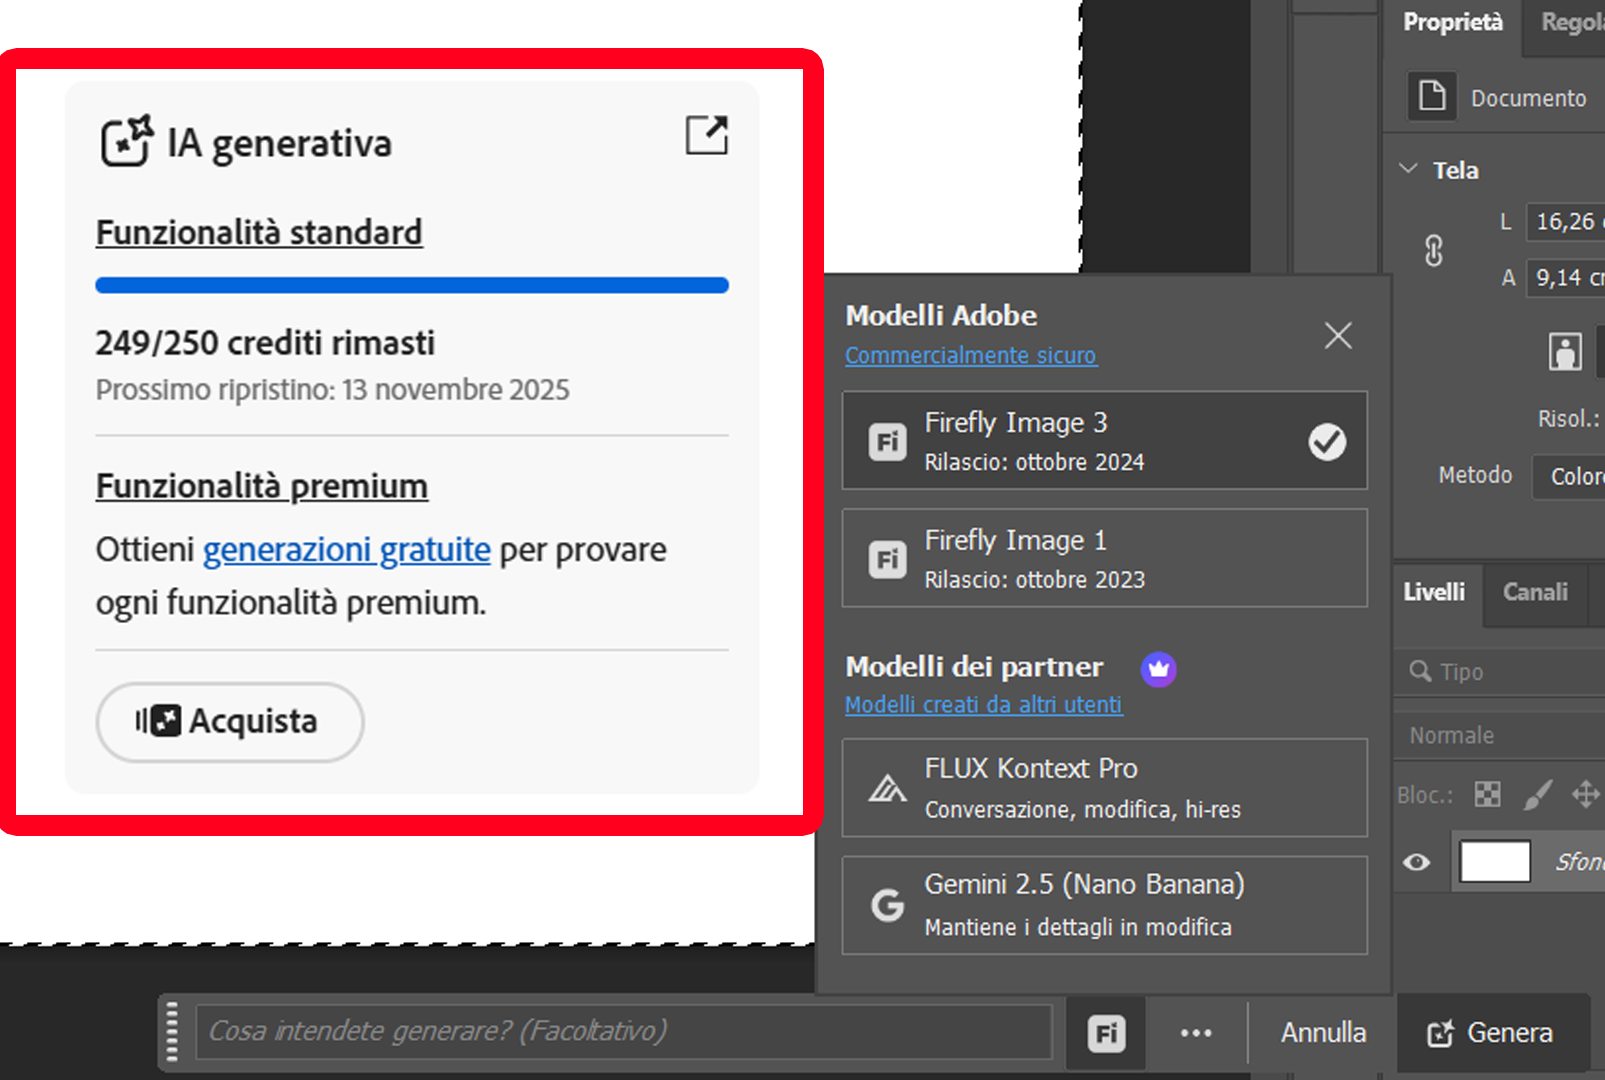Image resolution: width=1605 pixels, height=1080 pixels.
Task: Close the Modelli Adobe model picker
Action: (x=1338, y=335)
